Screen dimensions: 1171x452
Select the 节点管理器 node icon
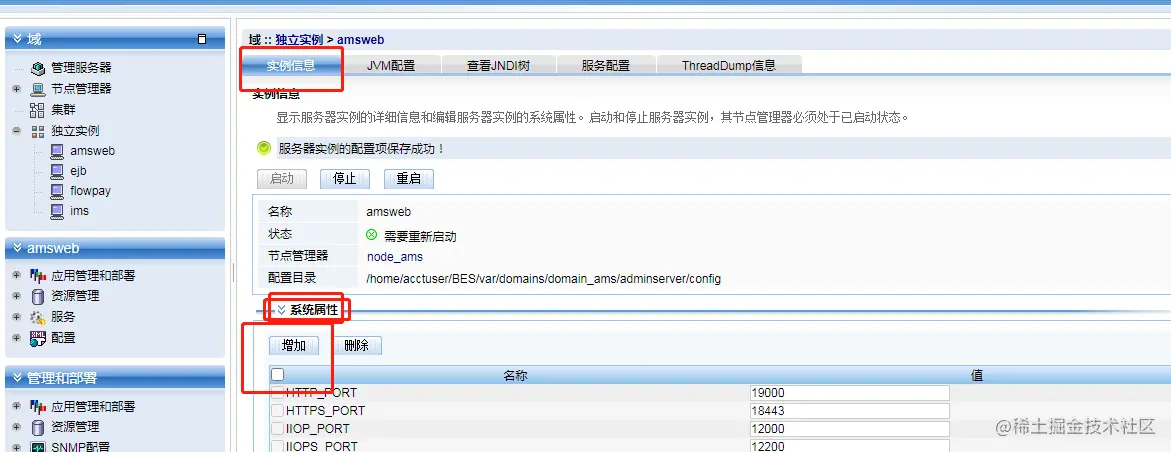(x=38, y=89)
